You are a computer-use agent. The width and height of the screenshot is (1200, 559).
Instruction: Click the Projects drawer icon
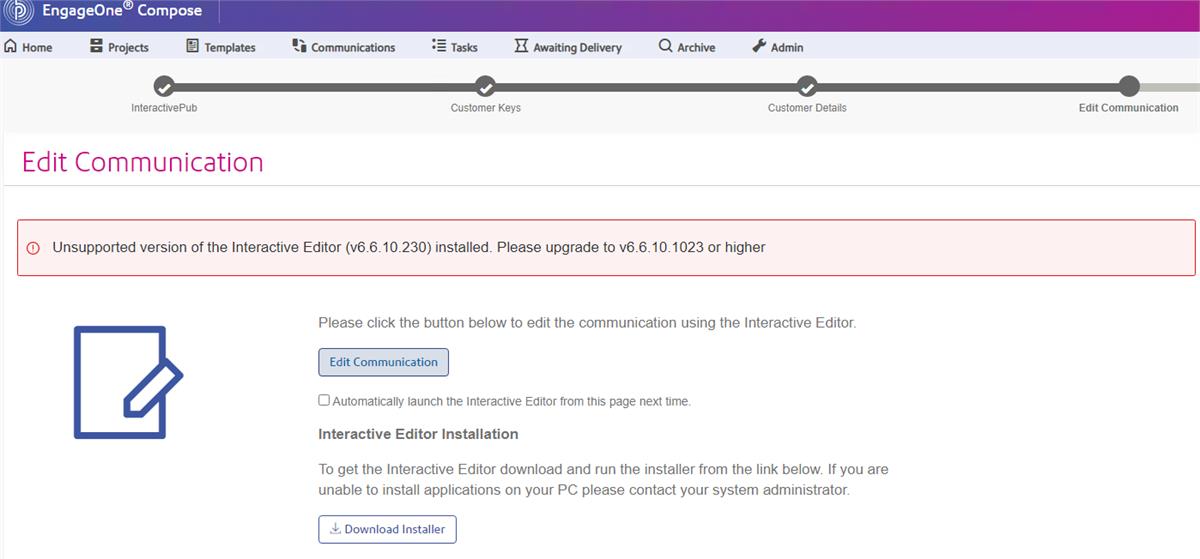click(x=97, y=46)
